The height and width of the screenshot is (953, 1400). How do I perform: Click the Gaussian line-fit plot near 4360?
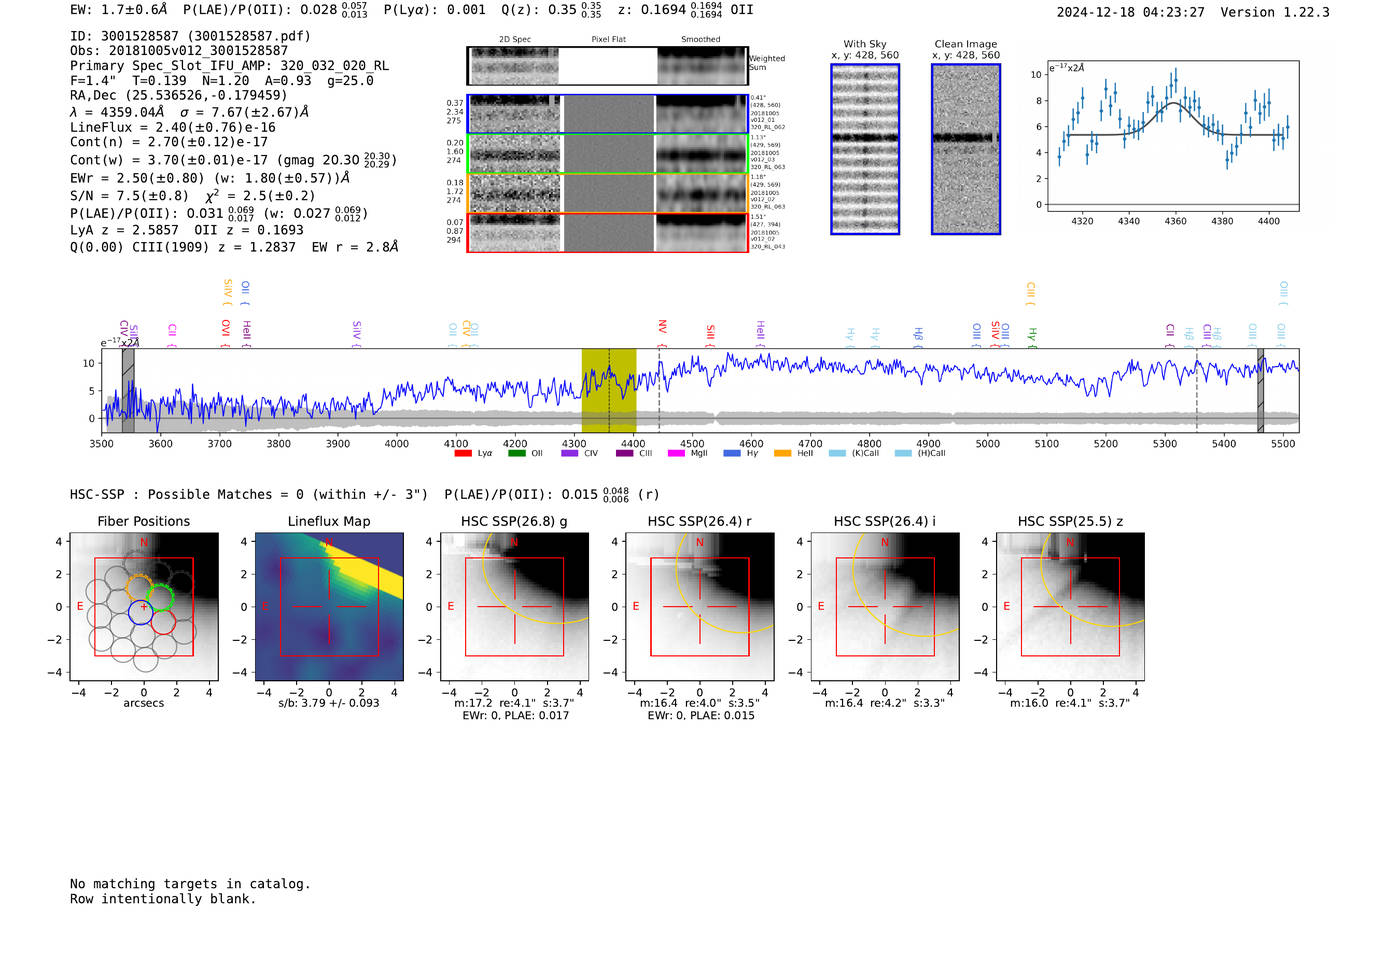[x=1172, y=136]
